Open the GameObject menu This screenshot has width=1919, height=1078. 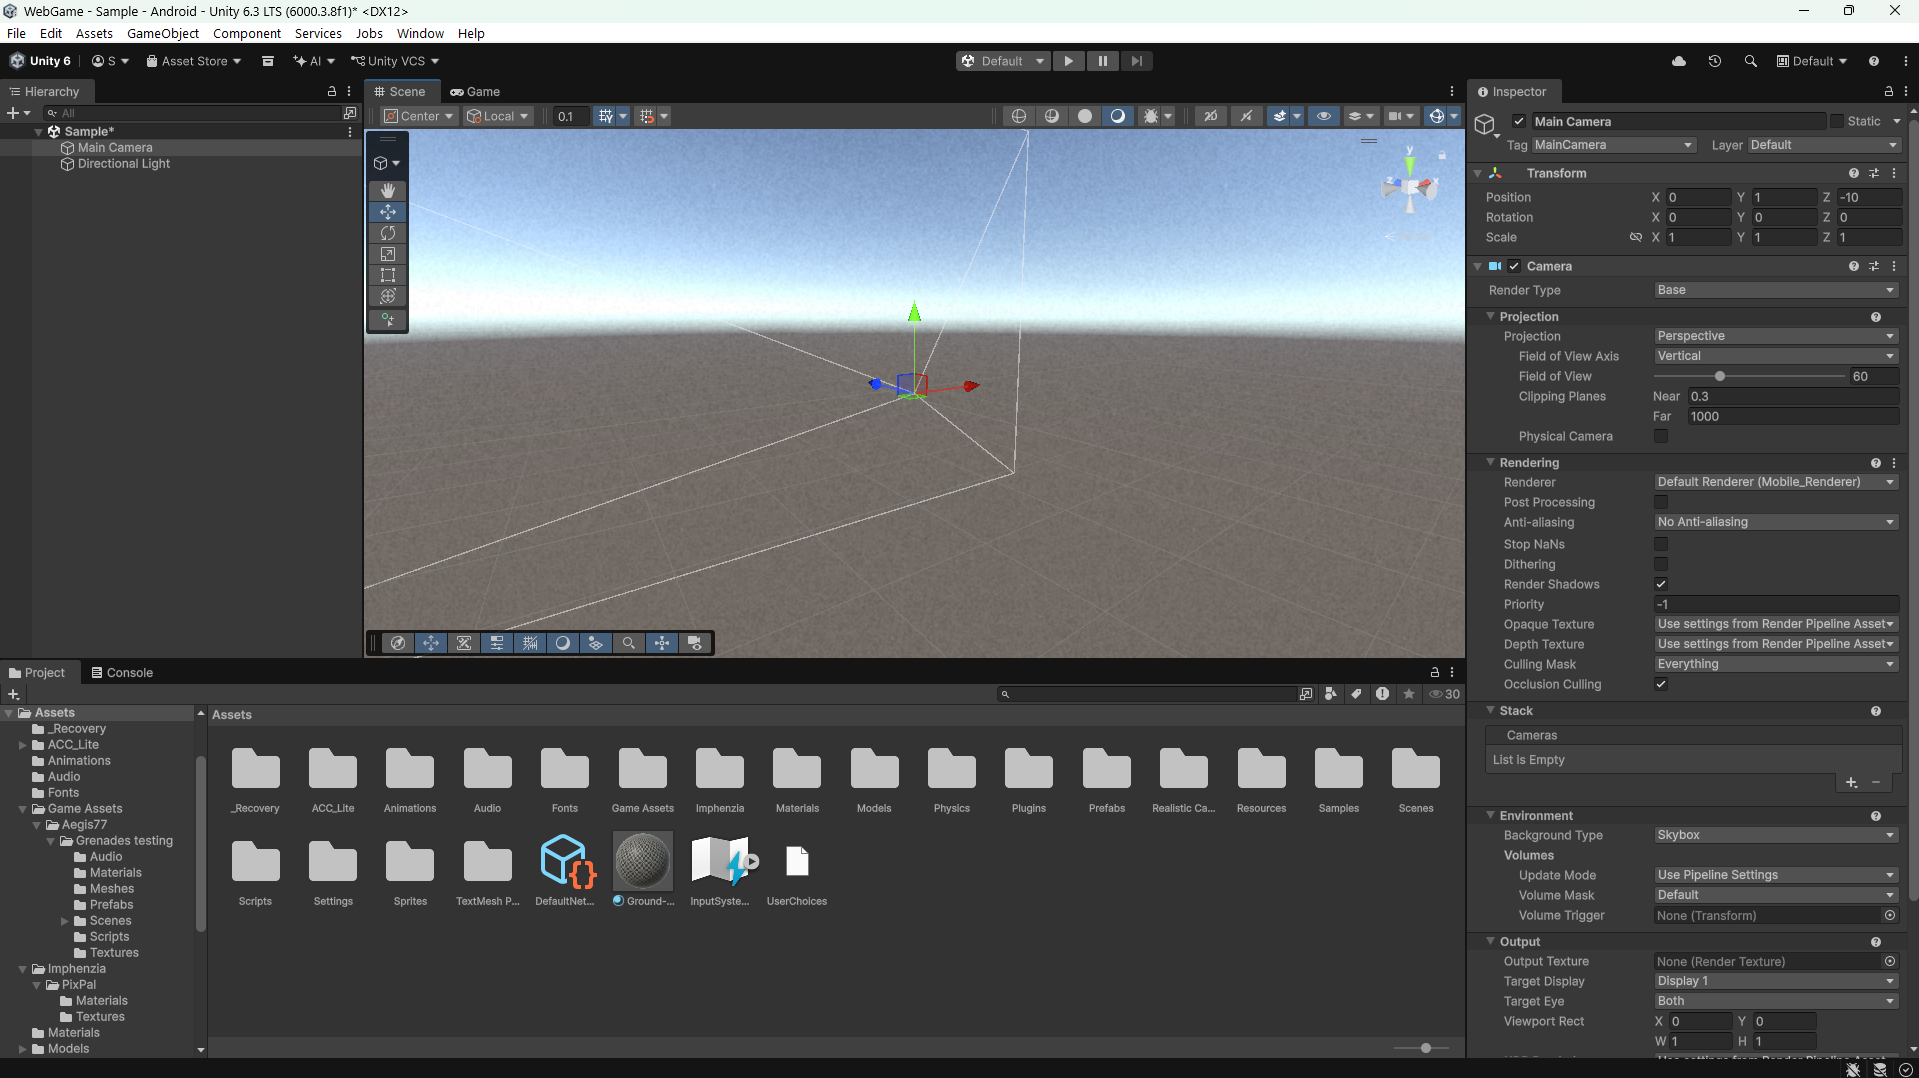(163, 33)
